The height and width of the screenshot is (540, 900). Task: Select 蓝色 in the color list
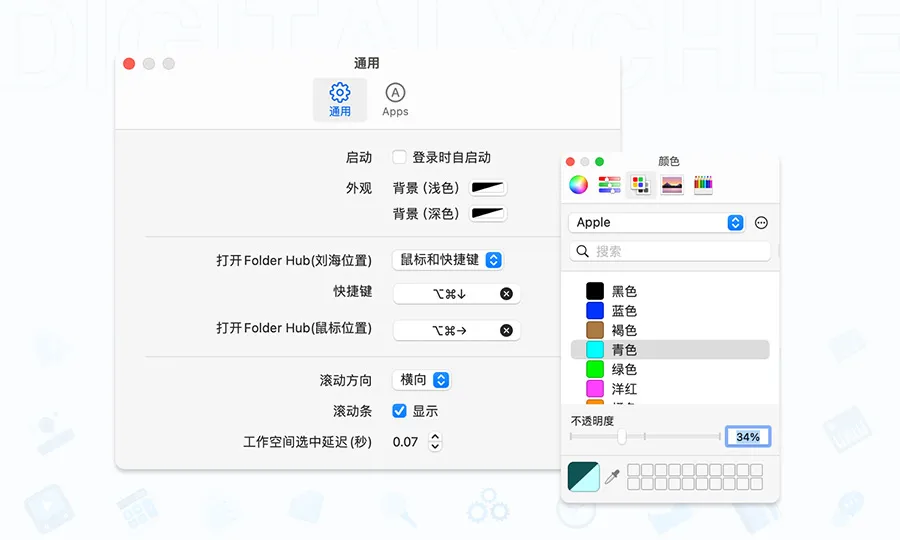pyautogui.click(x=624, y=311)
